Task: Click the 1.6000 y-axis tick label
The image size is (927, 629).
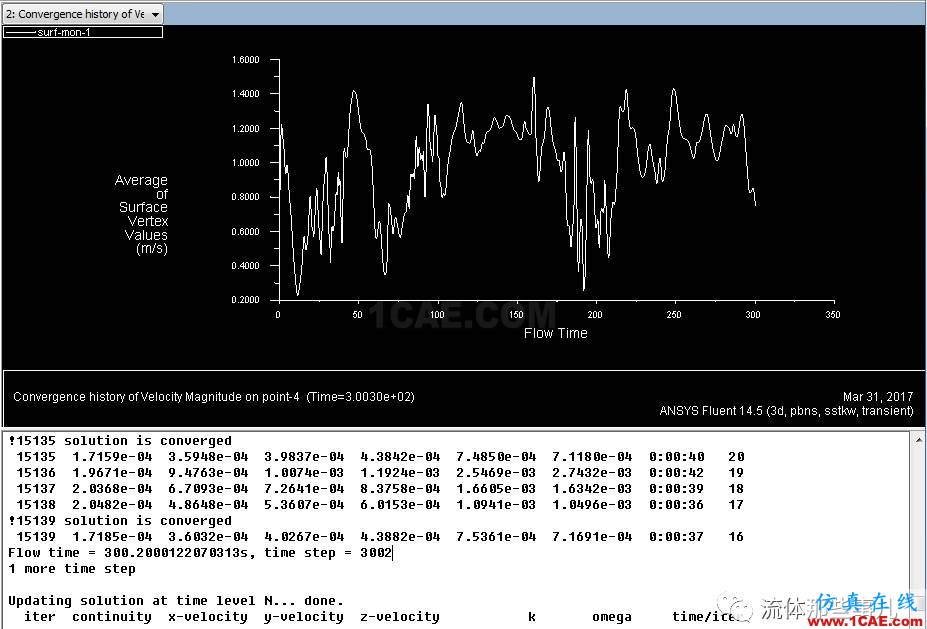Action: 245,60
